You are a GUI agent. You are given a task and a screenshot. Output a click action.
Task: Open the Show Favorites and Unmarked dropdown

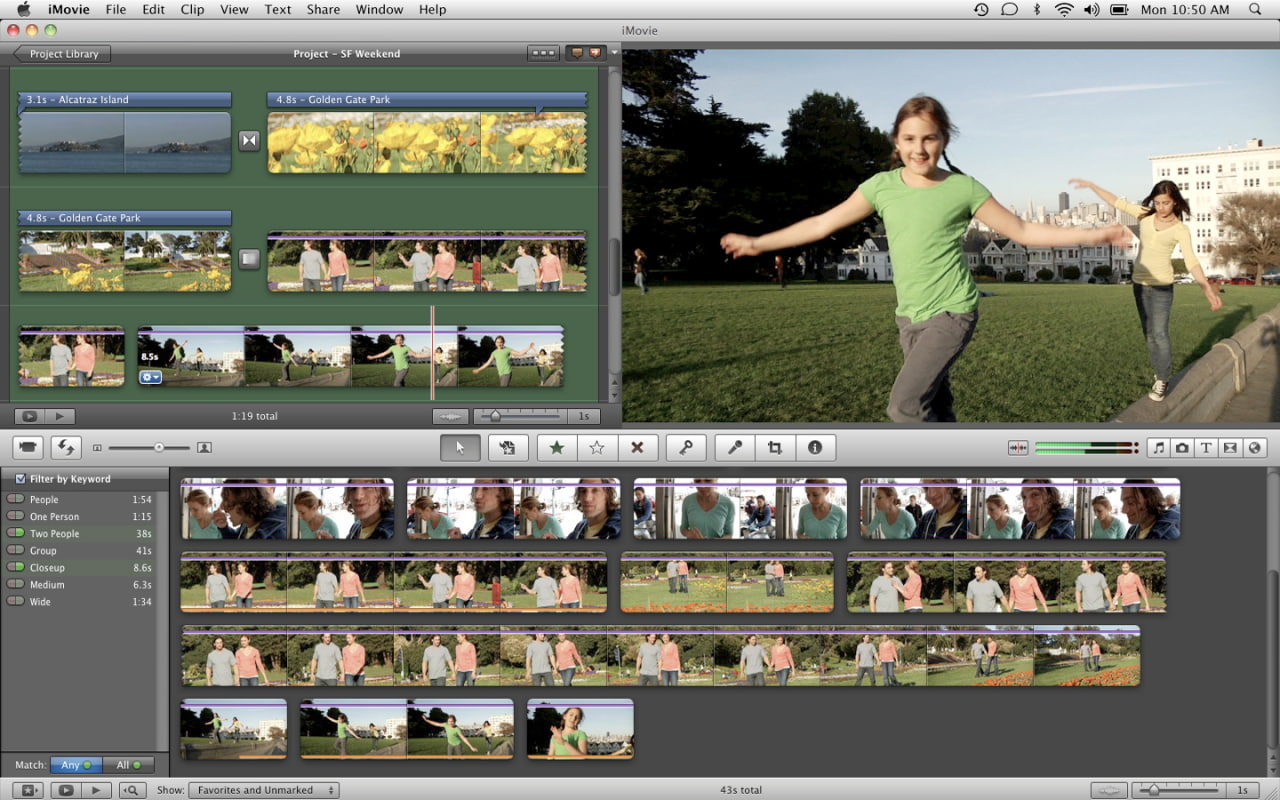click(x=264, y=790)
